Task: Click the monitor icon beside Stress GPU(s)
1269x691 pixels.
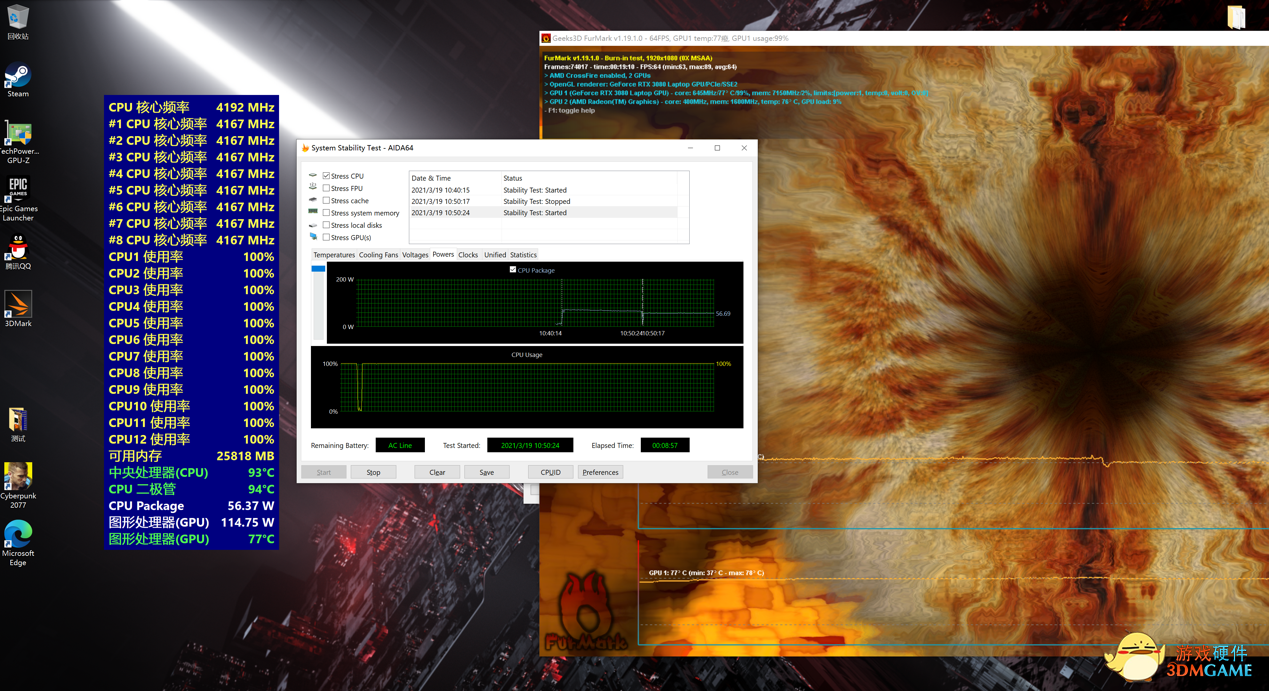Action: [313, 237]
